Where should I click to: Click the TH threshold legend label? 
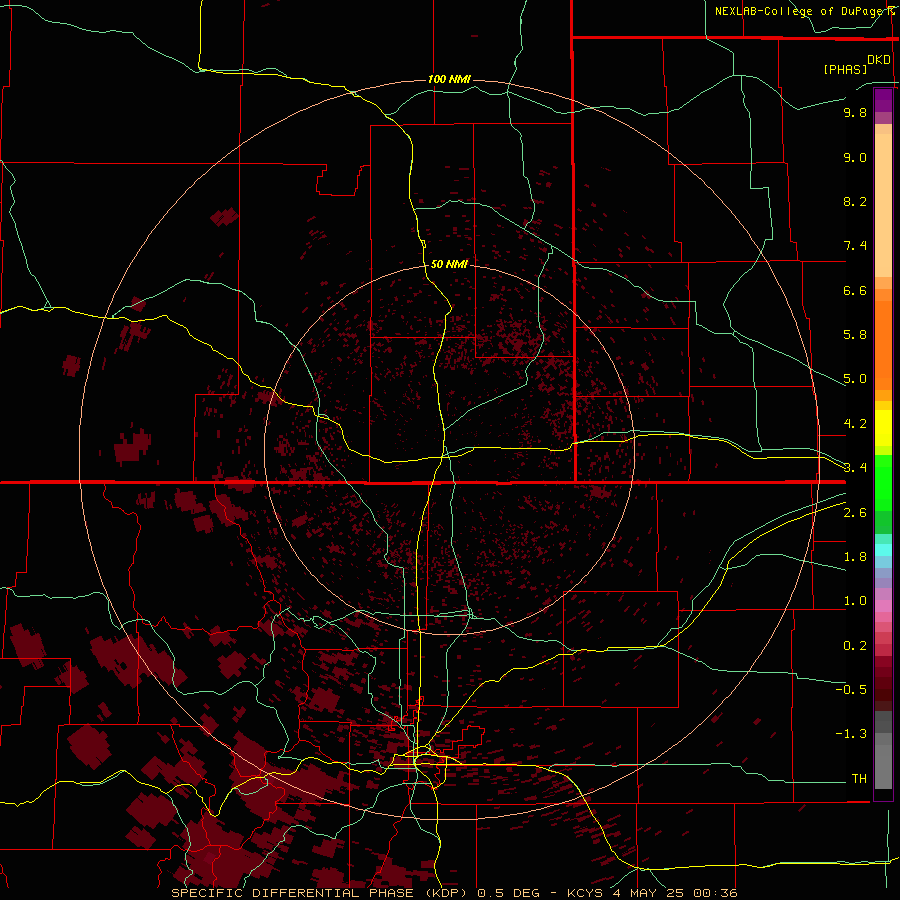pyautogui.click(x=859, y=779)
